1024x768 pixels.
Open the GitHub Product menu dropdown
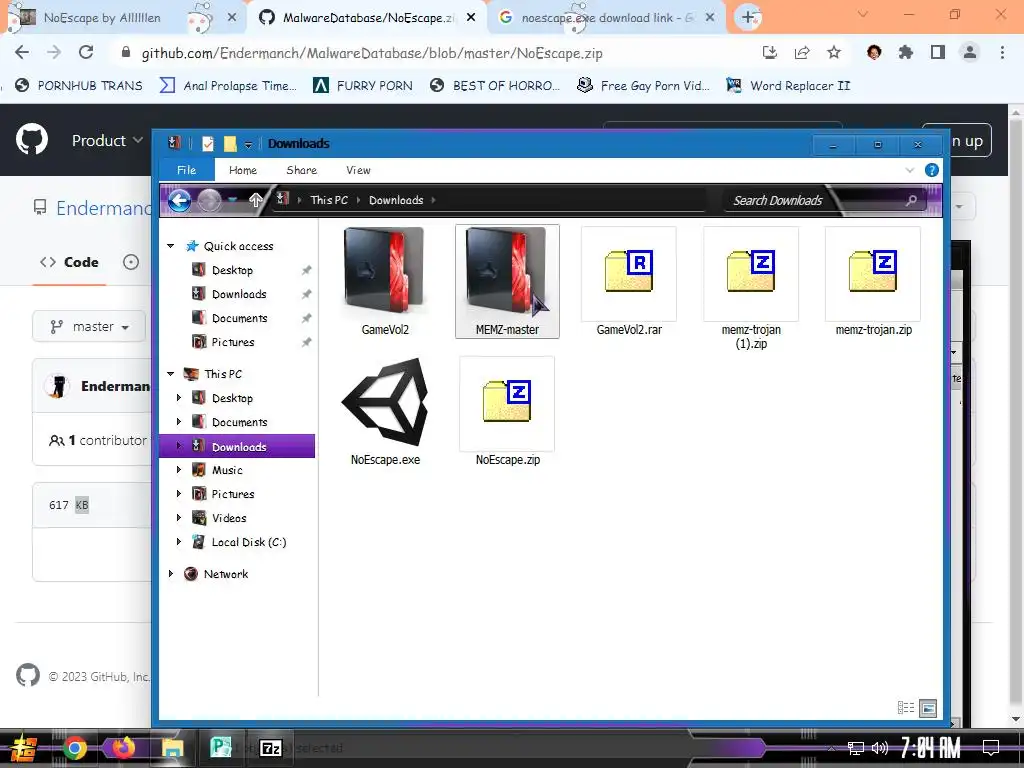coord(107,140)
